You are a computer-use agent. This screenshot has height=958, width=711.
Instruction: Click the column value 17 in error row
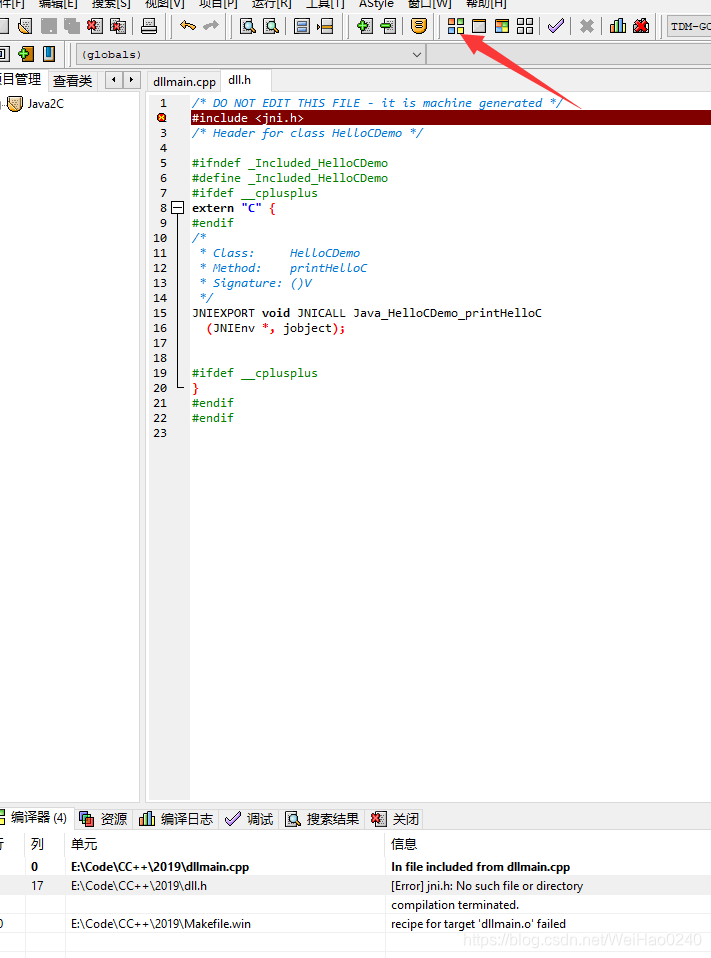pyautogui.click(x=37, y=886)
